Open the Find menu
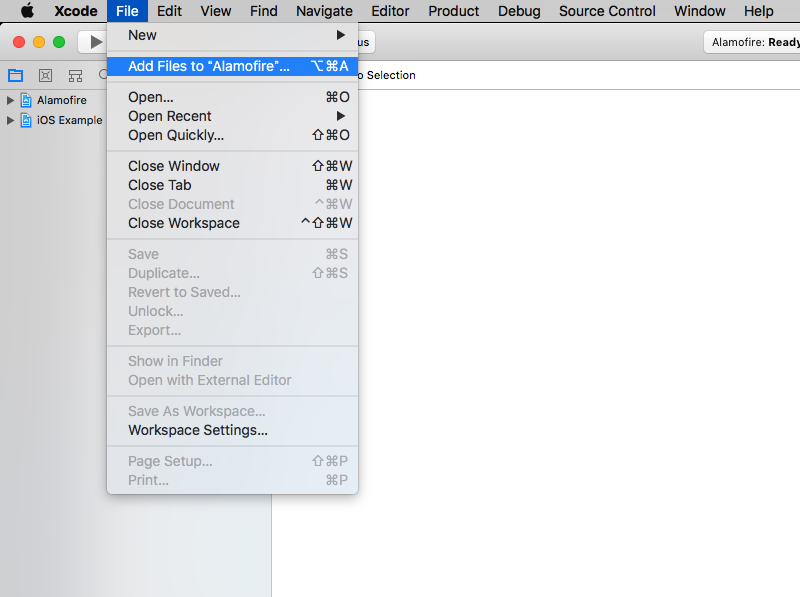 pyautogui.click(x=264, y=11)
